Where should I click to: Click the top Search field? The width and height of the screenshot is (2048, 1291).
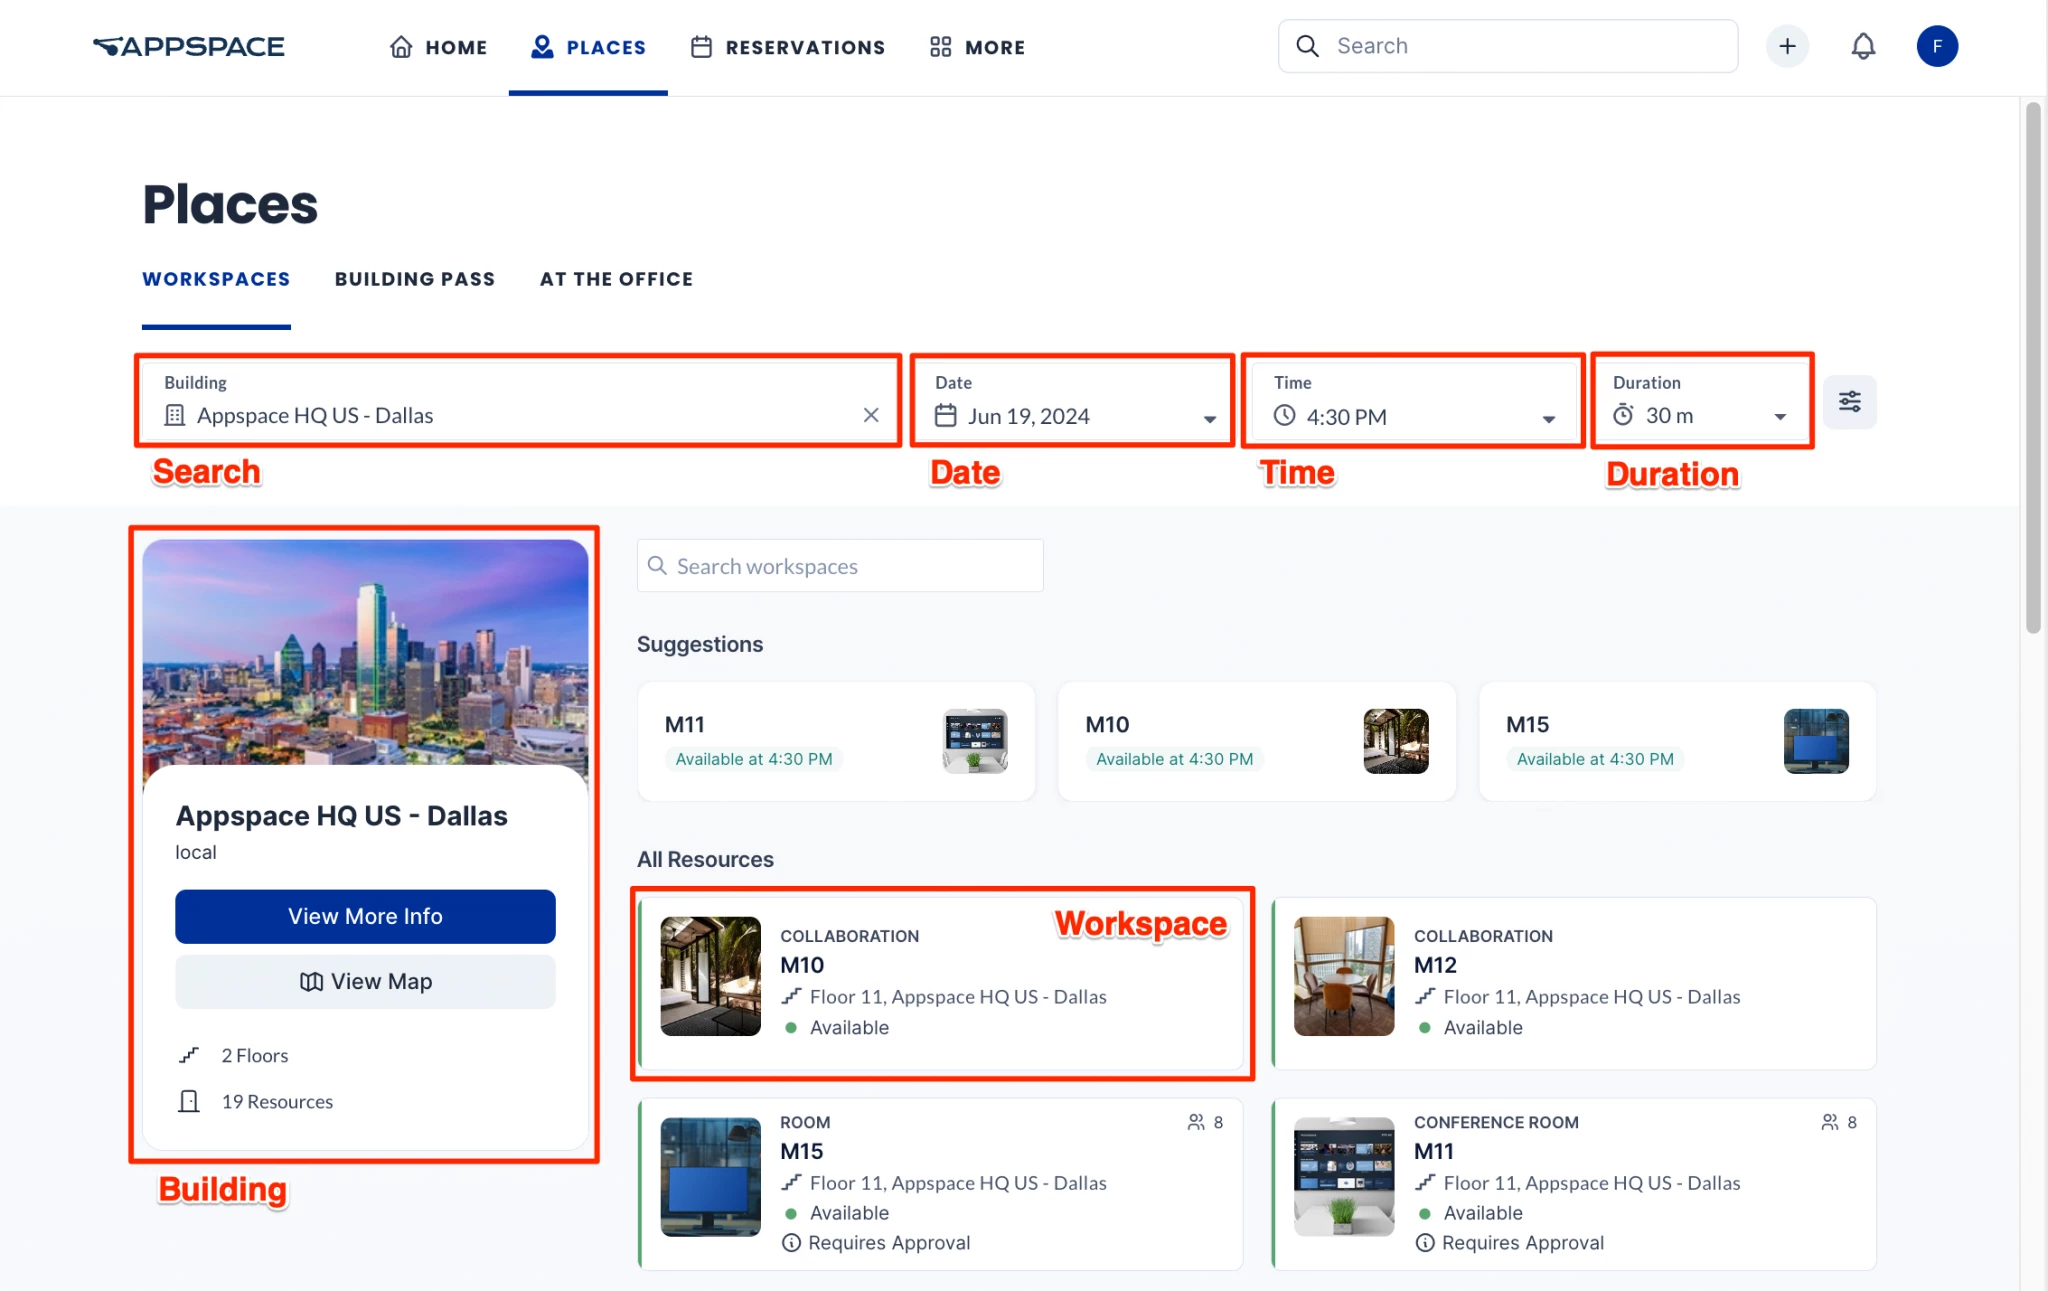(1508, 46)
